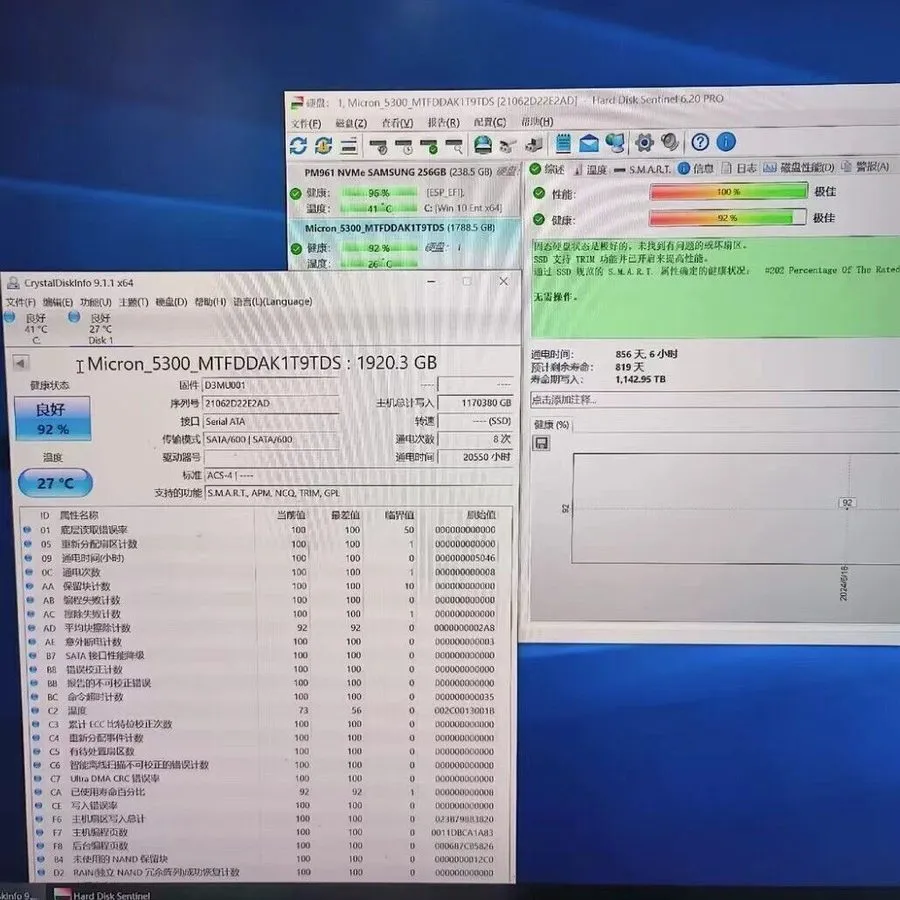Switch to the S.M.A.R.T. tab in Sentinel
The image size is (900, 900).
coord(642,169)
